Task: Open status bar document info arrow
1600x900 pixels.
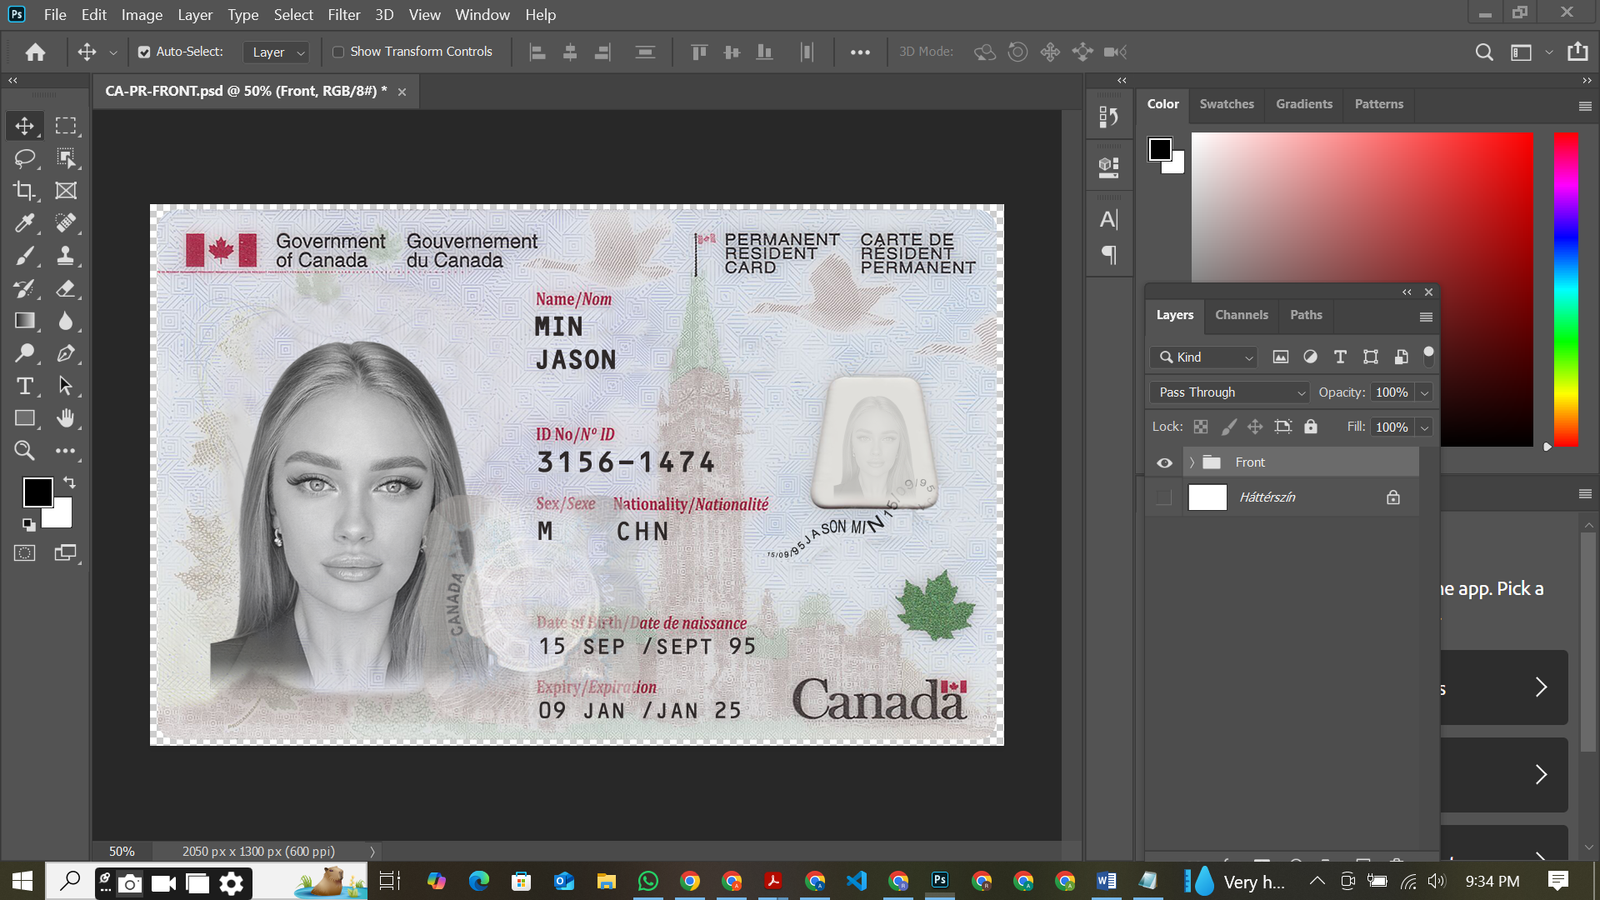Action: point(373,852)
